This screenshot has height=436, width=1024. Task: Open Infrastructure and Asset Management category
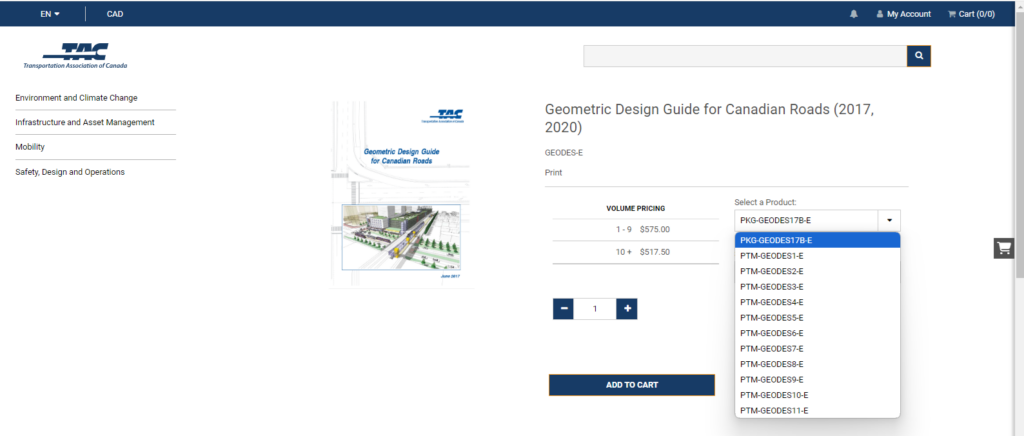click(x=85, y=122)
